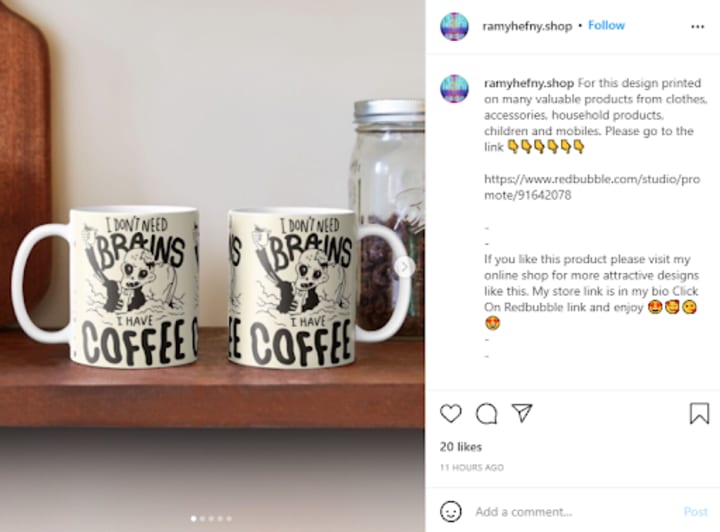The height and width of the screenshot is (532, 720).
Task: Open ramyhefny.shop username in header
Action: [527, 26]
